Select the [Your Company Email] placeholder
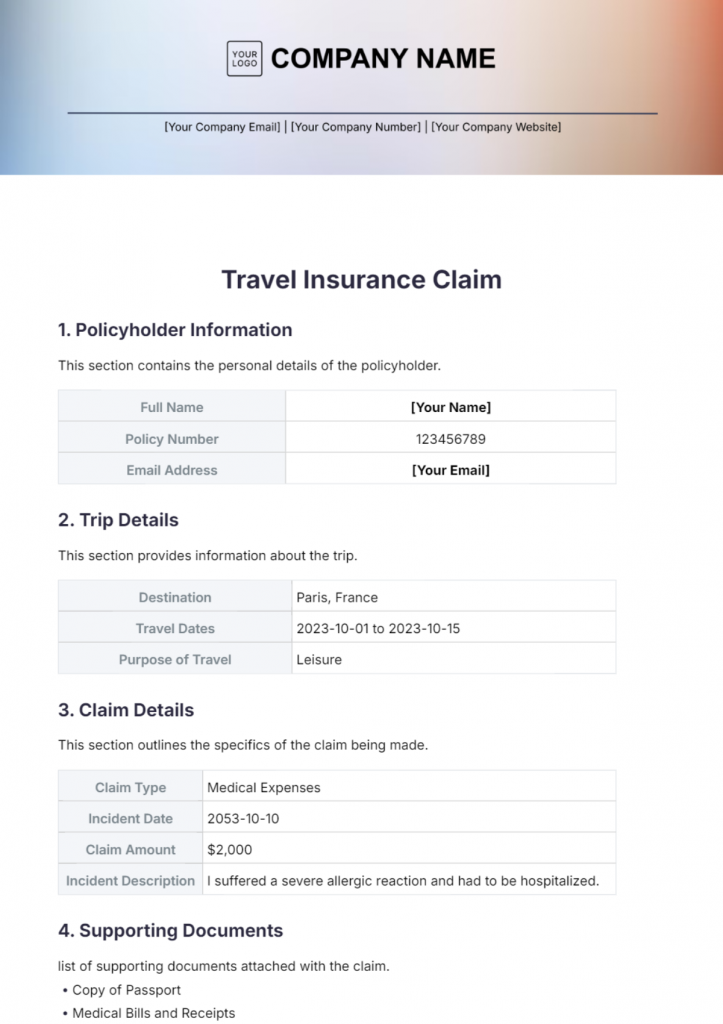 pyautogui.click(x=222, y=127)
